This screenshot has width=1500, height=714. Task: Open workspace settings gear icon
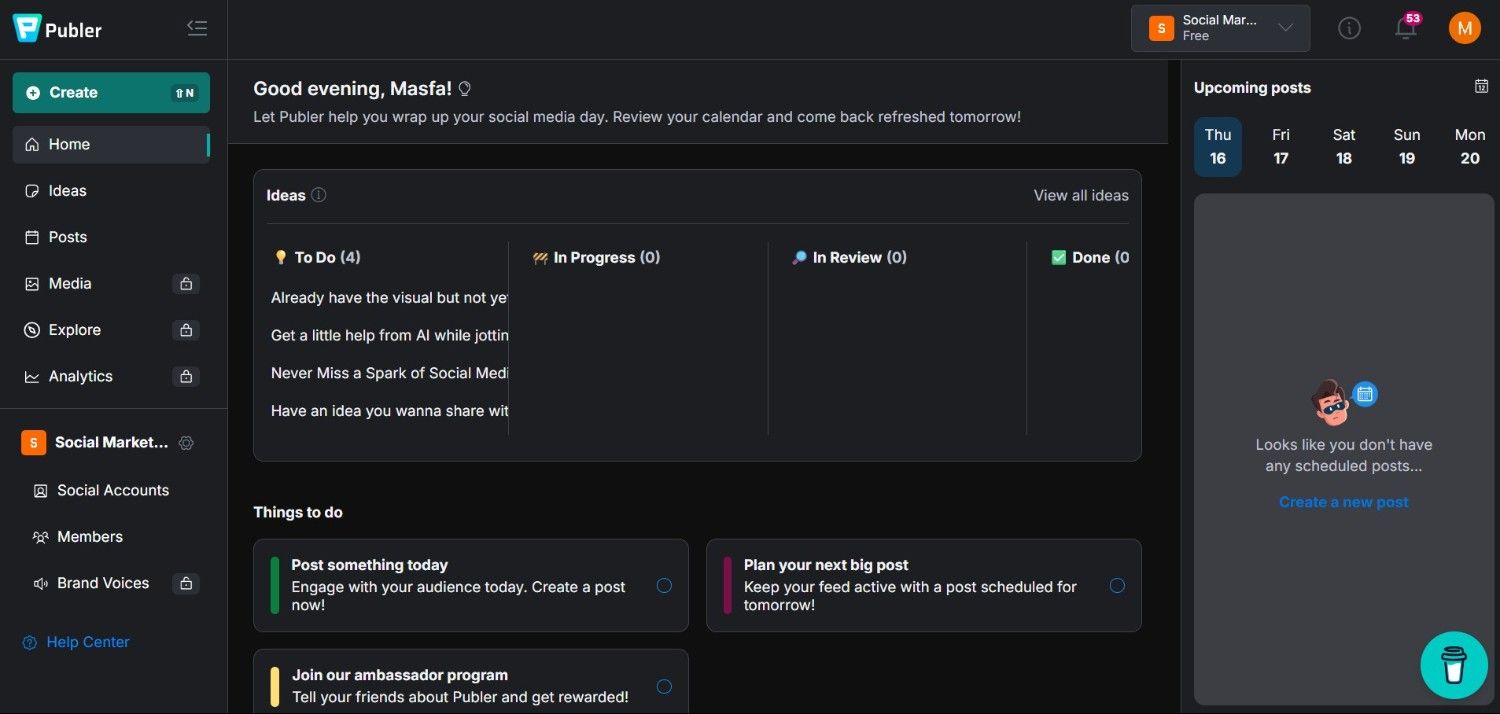click(186, 443)
